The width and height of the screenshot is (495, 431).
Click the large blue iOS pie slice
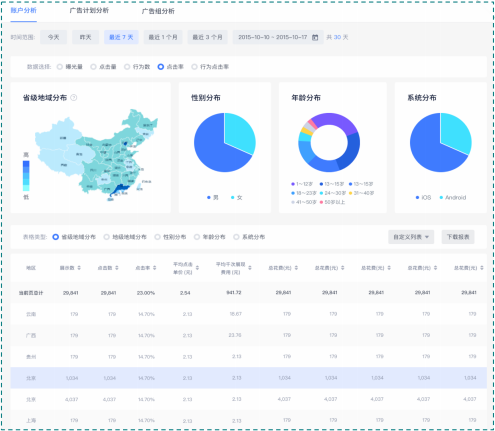click(x=428, y=150)
